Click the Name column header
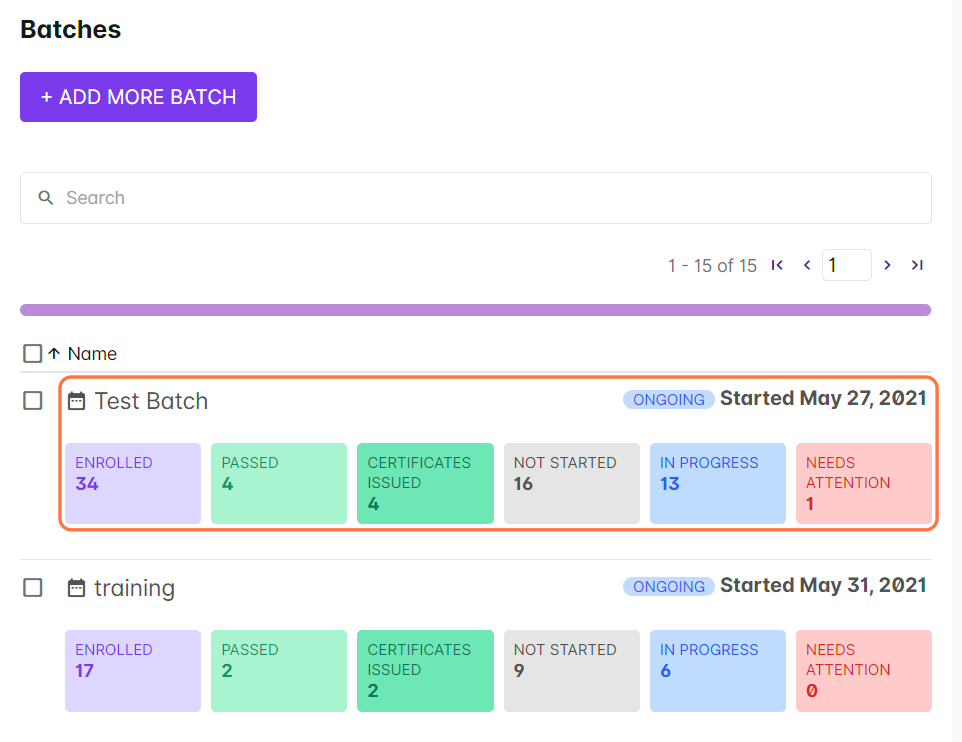This screenshot has width=962, height=742. tap(92, 353)
